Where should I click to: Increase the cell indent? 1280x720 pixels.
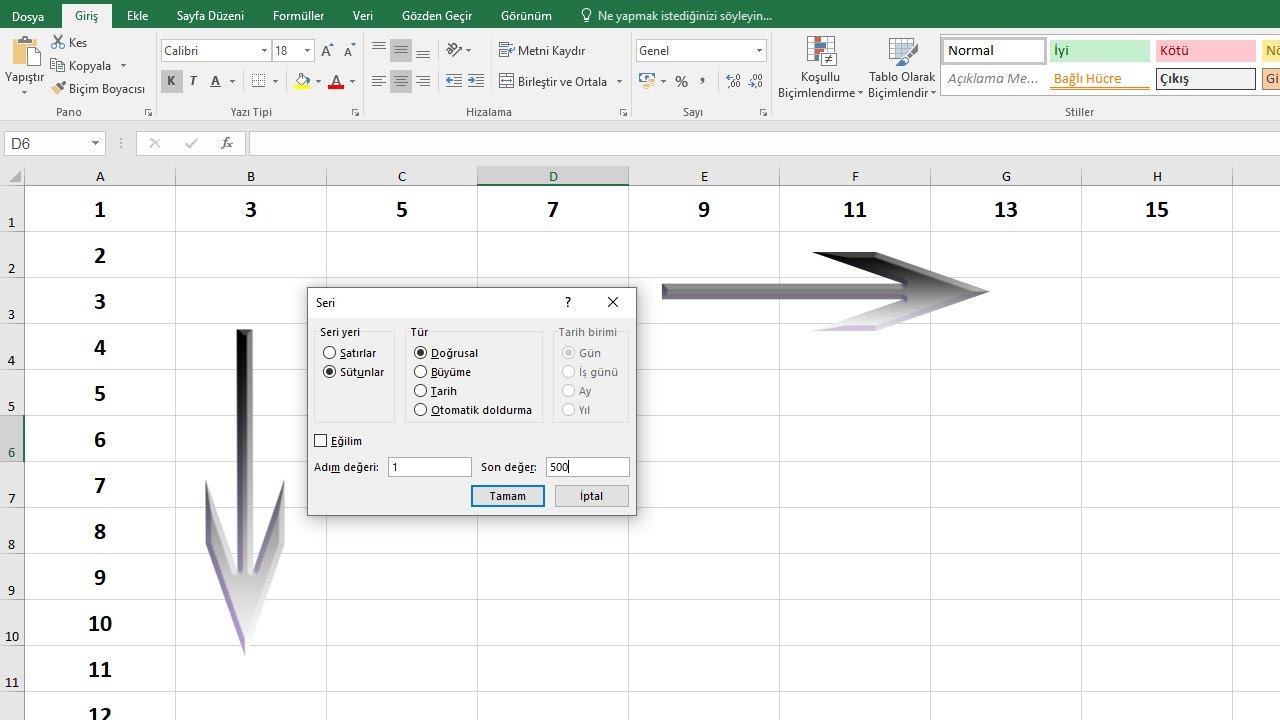pyautogui.click(x=477, y=82)
